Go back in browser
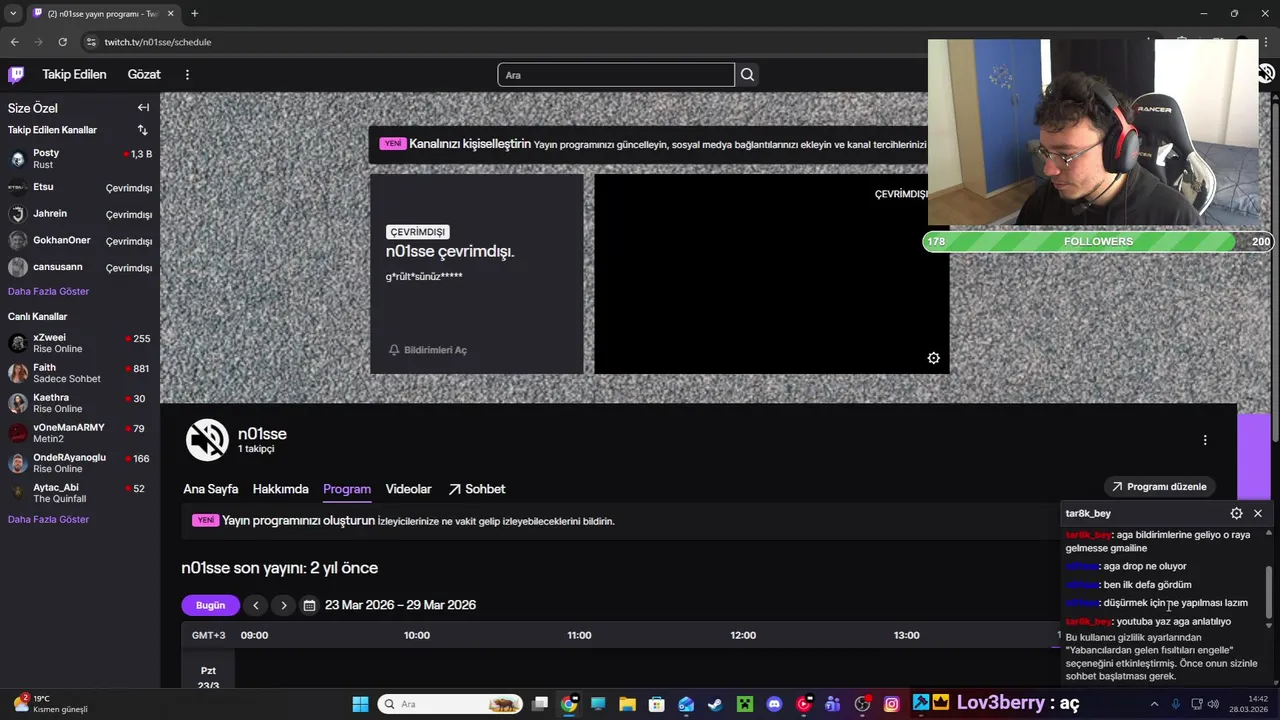1280x720 pixels. click(x=14, y=42)
